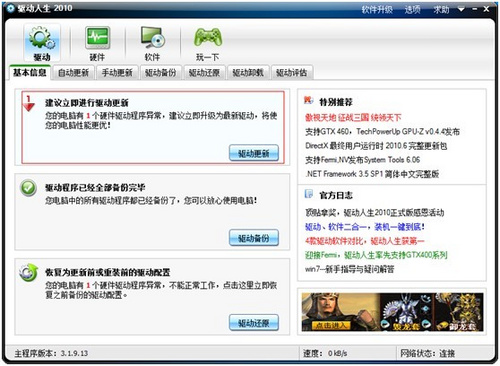Open the red 4款驱动软件对比 link
This screenshot has height=366, width=500.
[365, 241]
